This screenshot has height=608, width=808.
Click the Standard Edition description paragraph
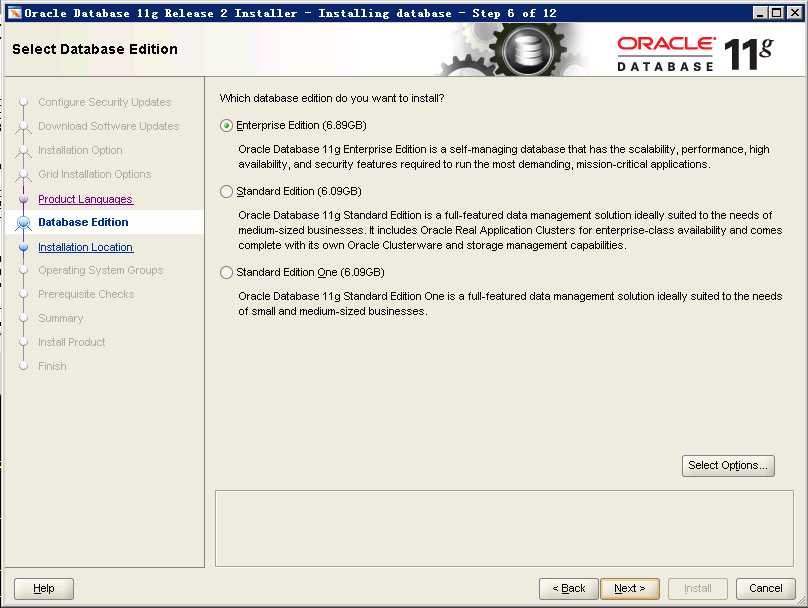[510, 230]
